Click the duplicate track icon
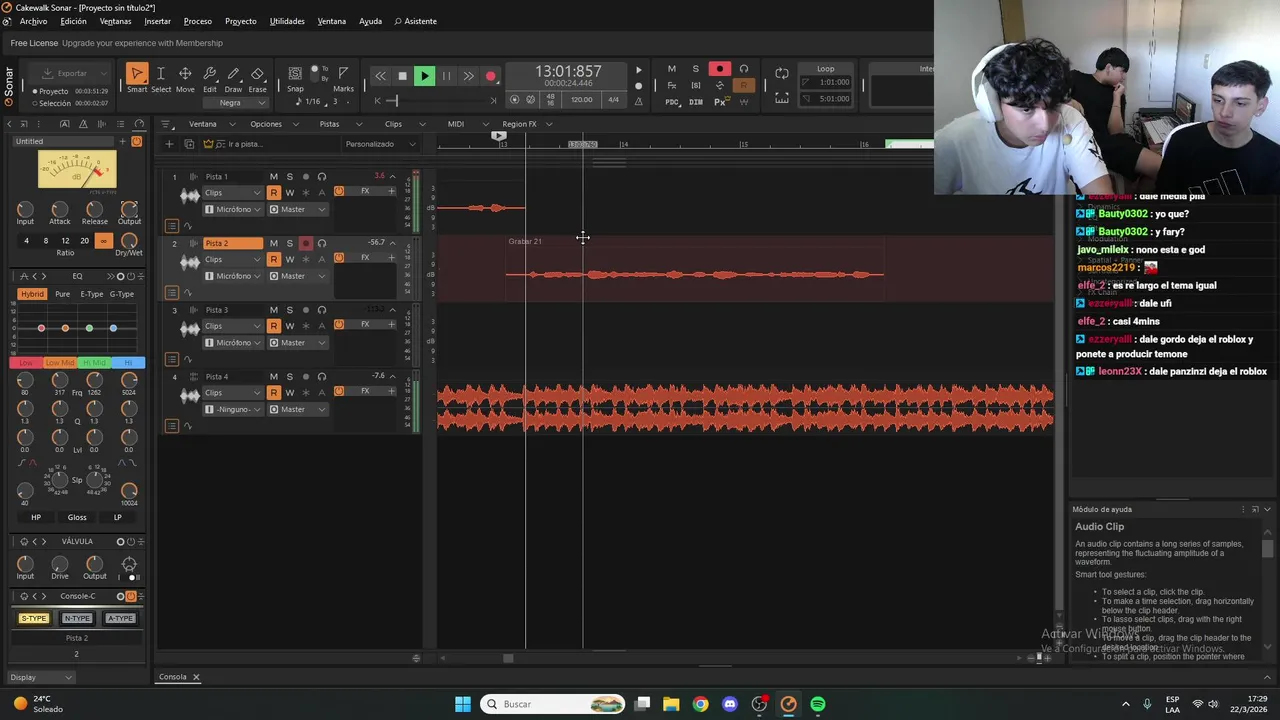1280x720 pixels. pos(189,144)
